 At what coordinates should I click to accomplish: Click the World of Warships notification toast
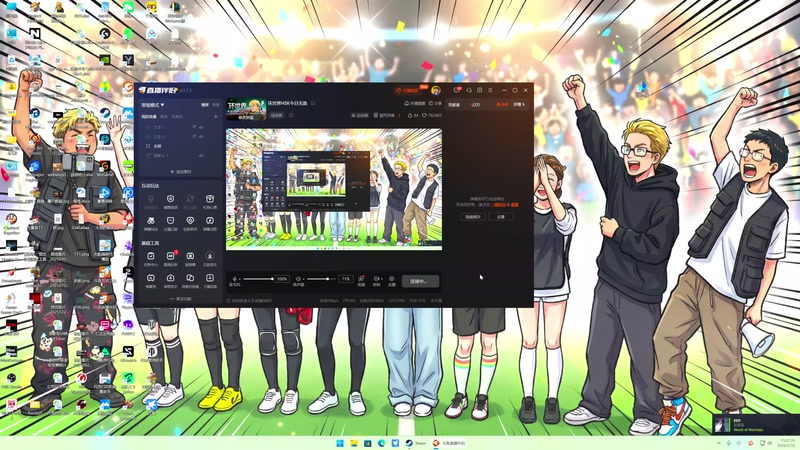coord(756,424)
